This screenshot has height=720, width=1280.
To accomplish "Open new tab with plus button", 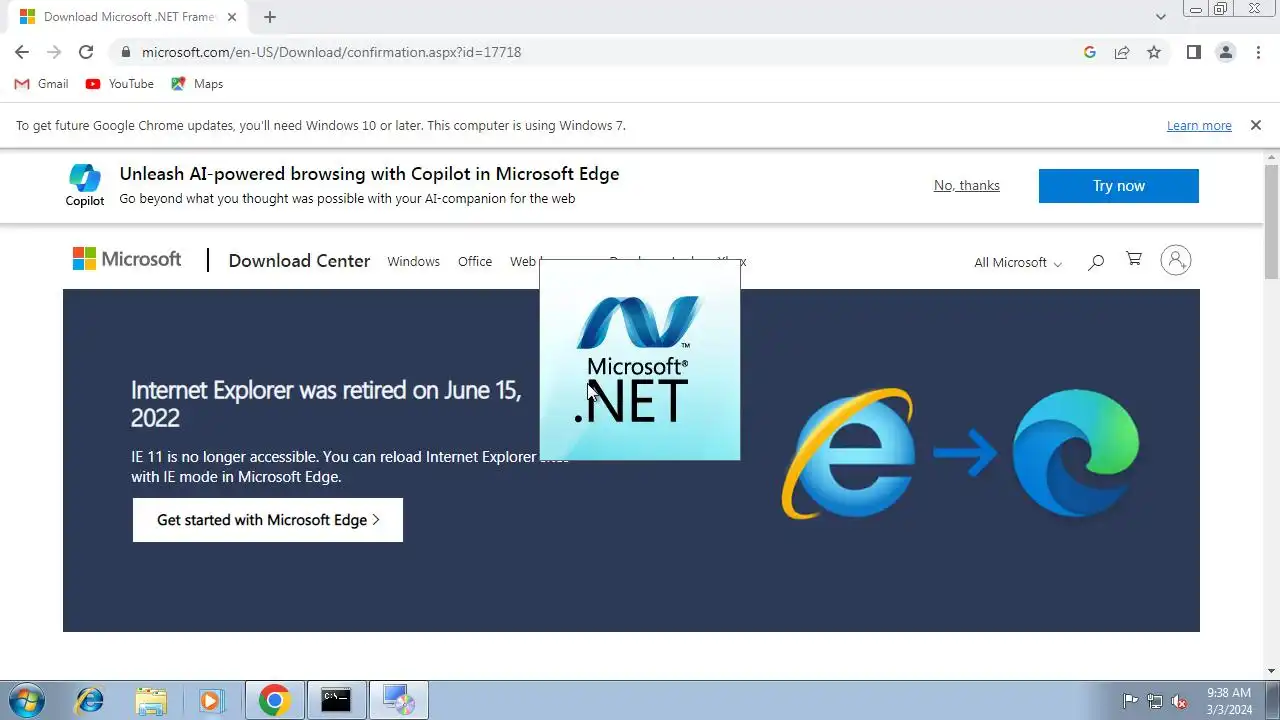I will click(x=270, y=17).
